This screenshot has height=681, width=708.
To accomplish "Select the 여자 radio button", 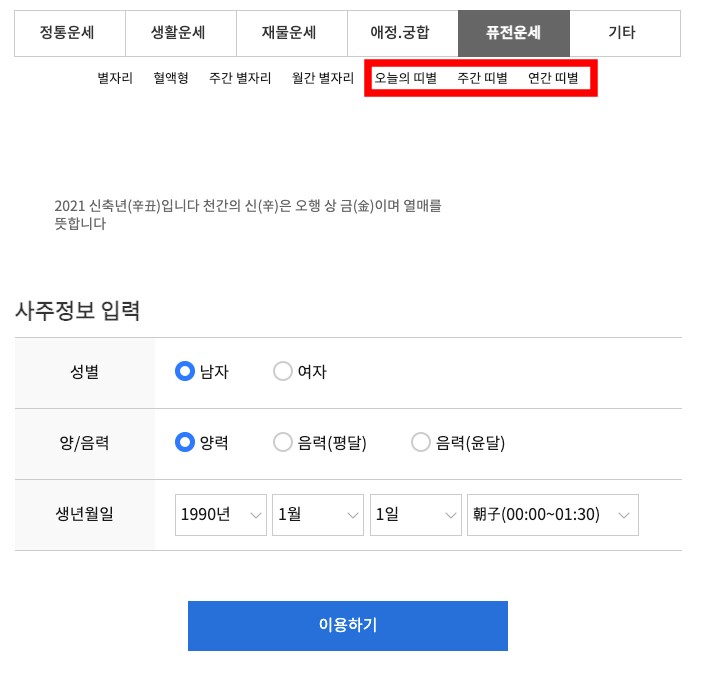I will pos(282,371).
